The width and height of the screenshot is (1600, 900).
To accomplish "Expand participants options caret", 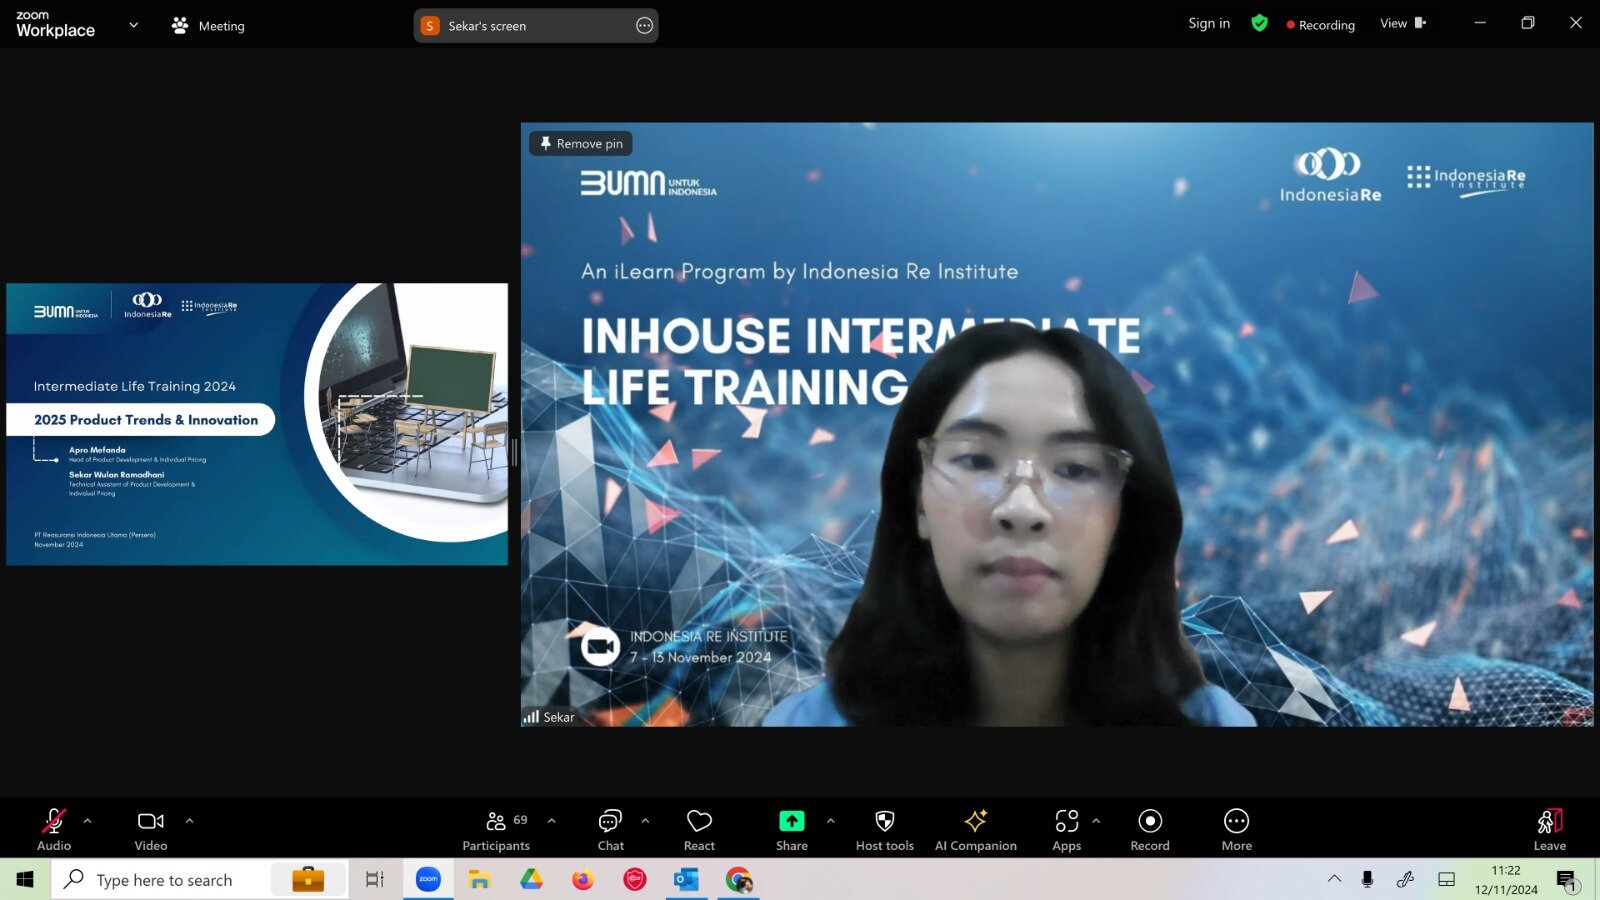I will pyautogui.click(x=551, y=821).
